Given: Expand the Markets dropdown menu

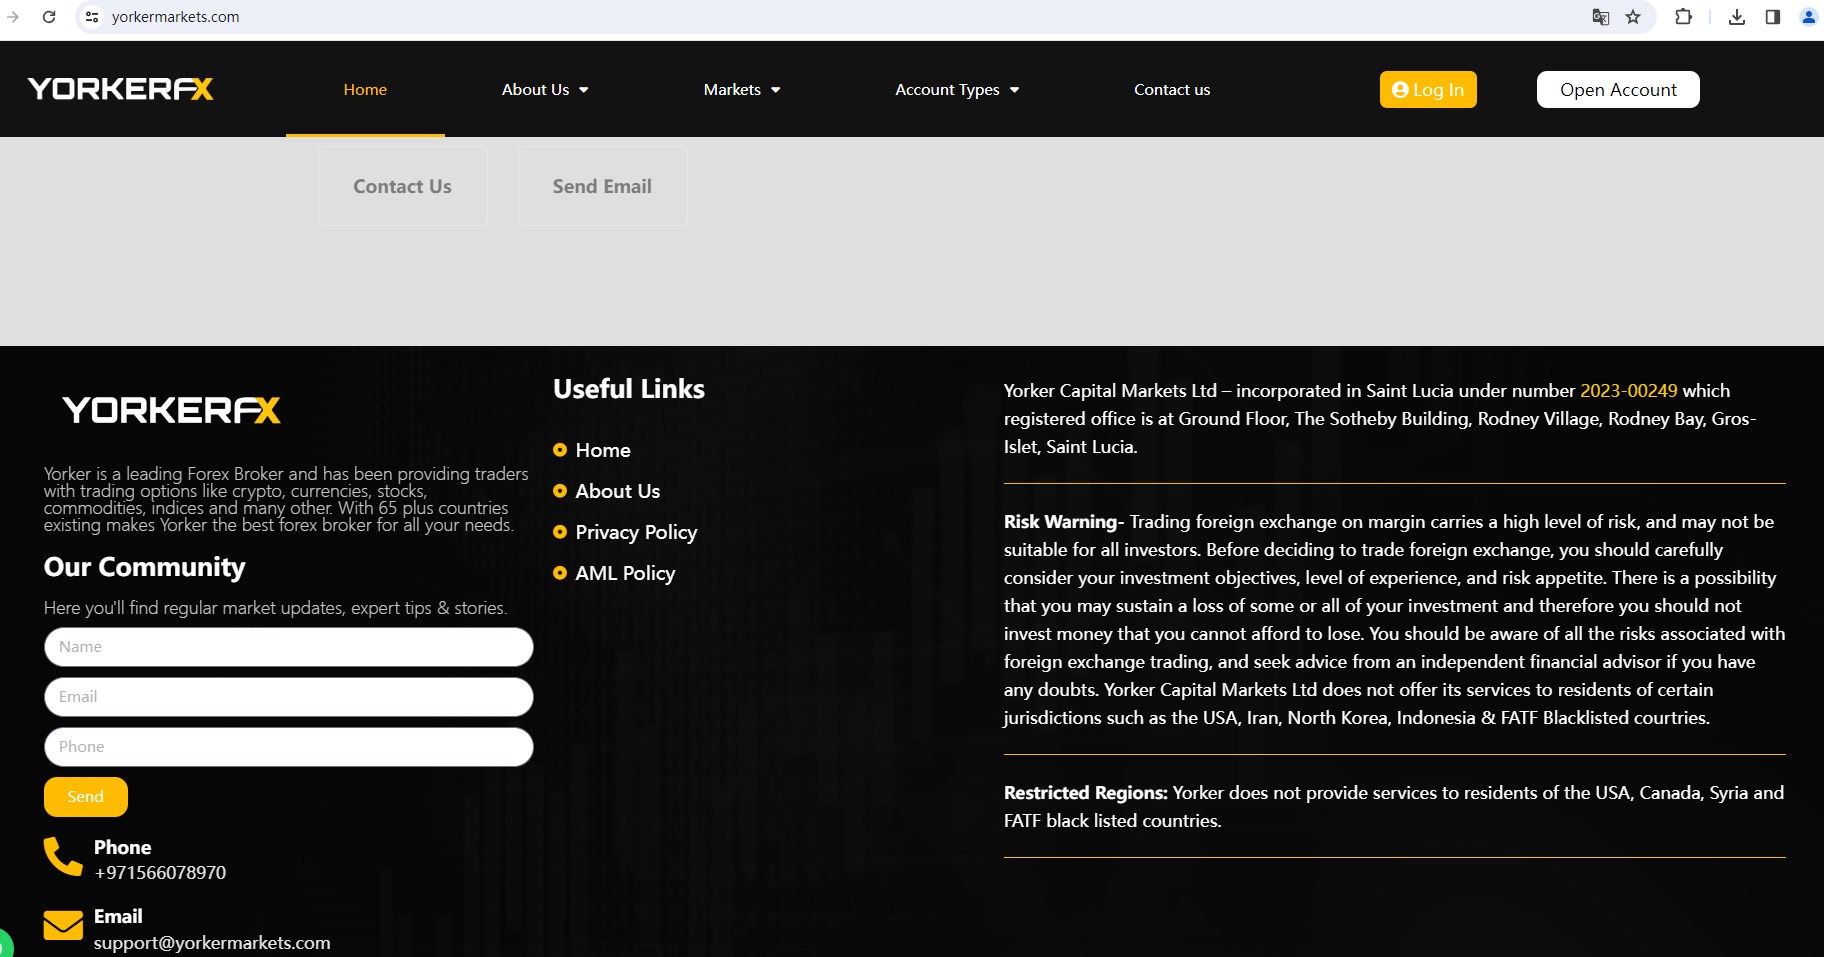Looking at the screenshot, I should tap(742, 89).
